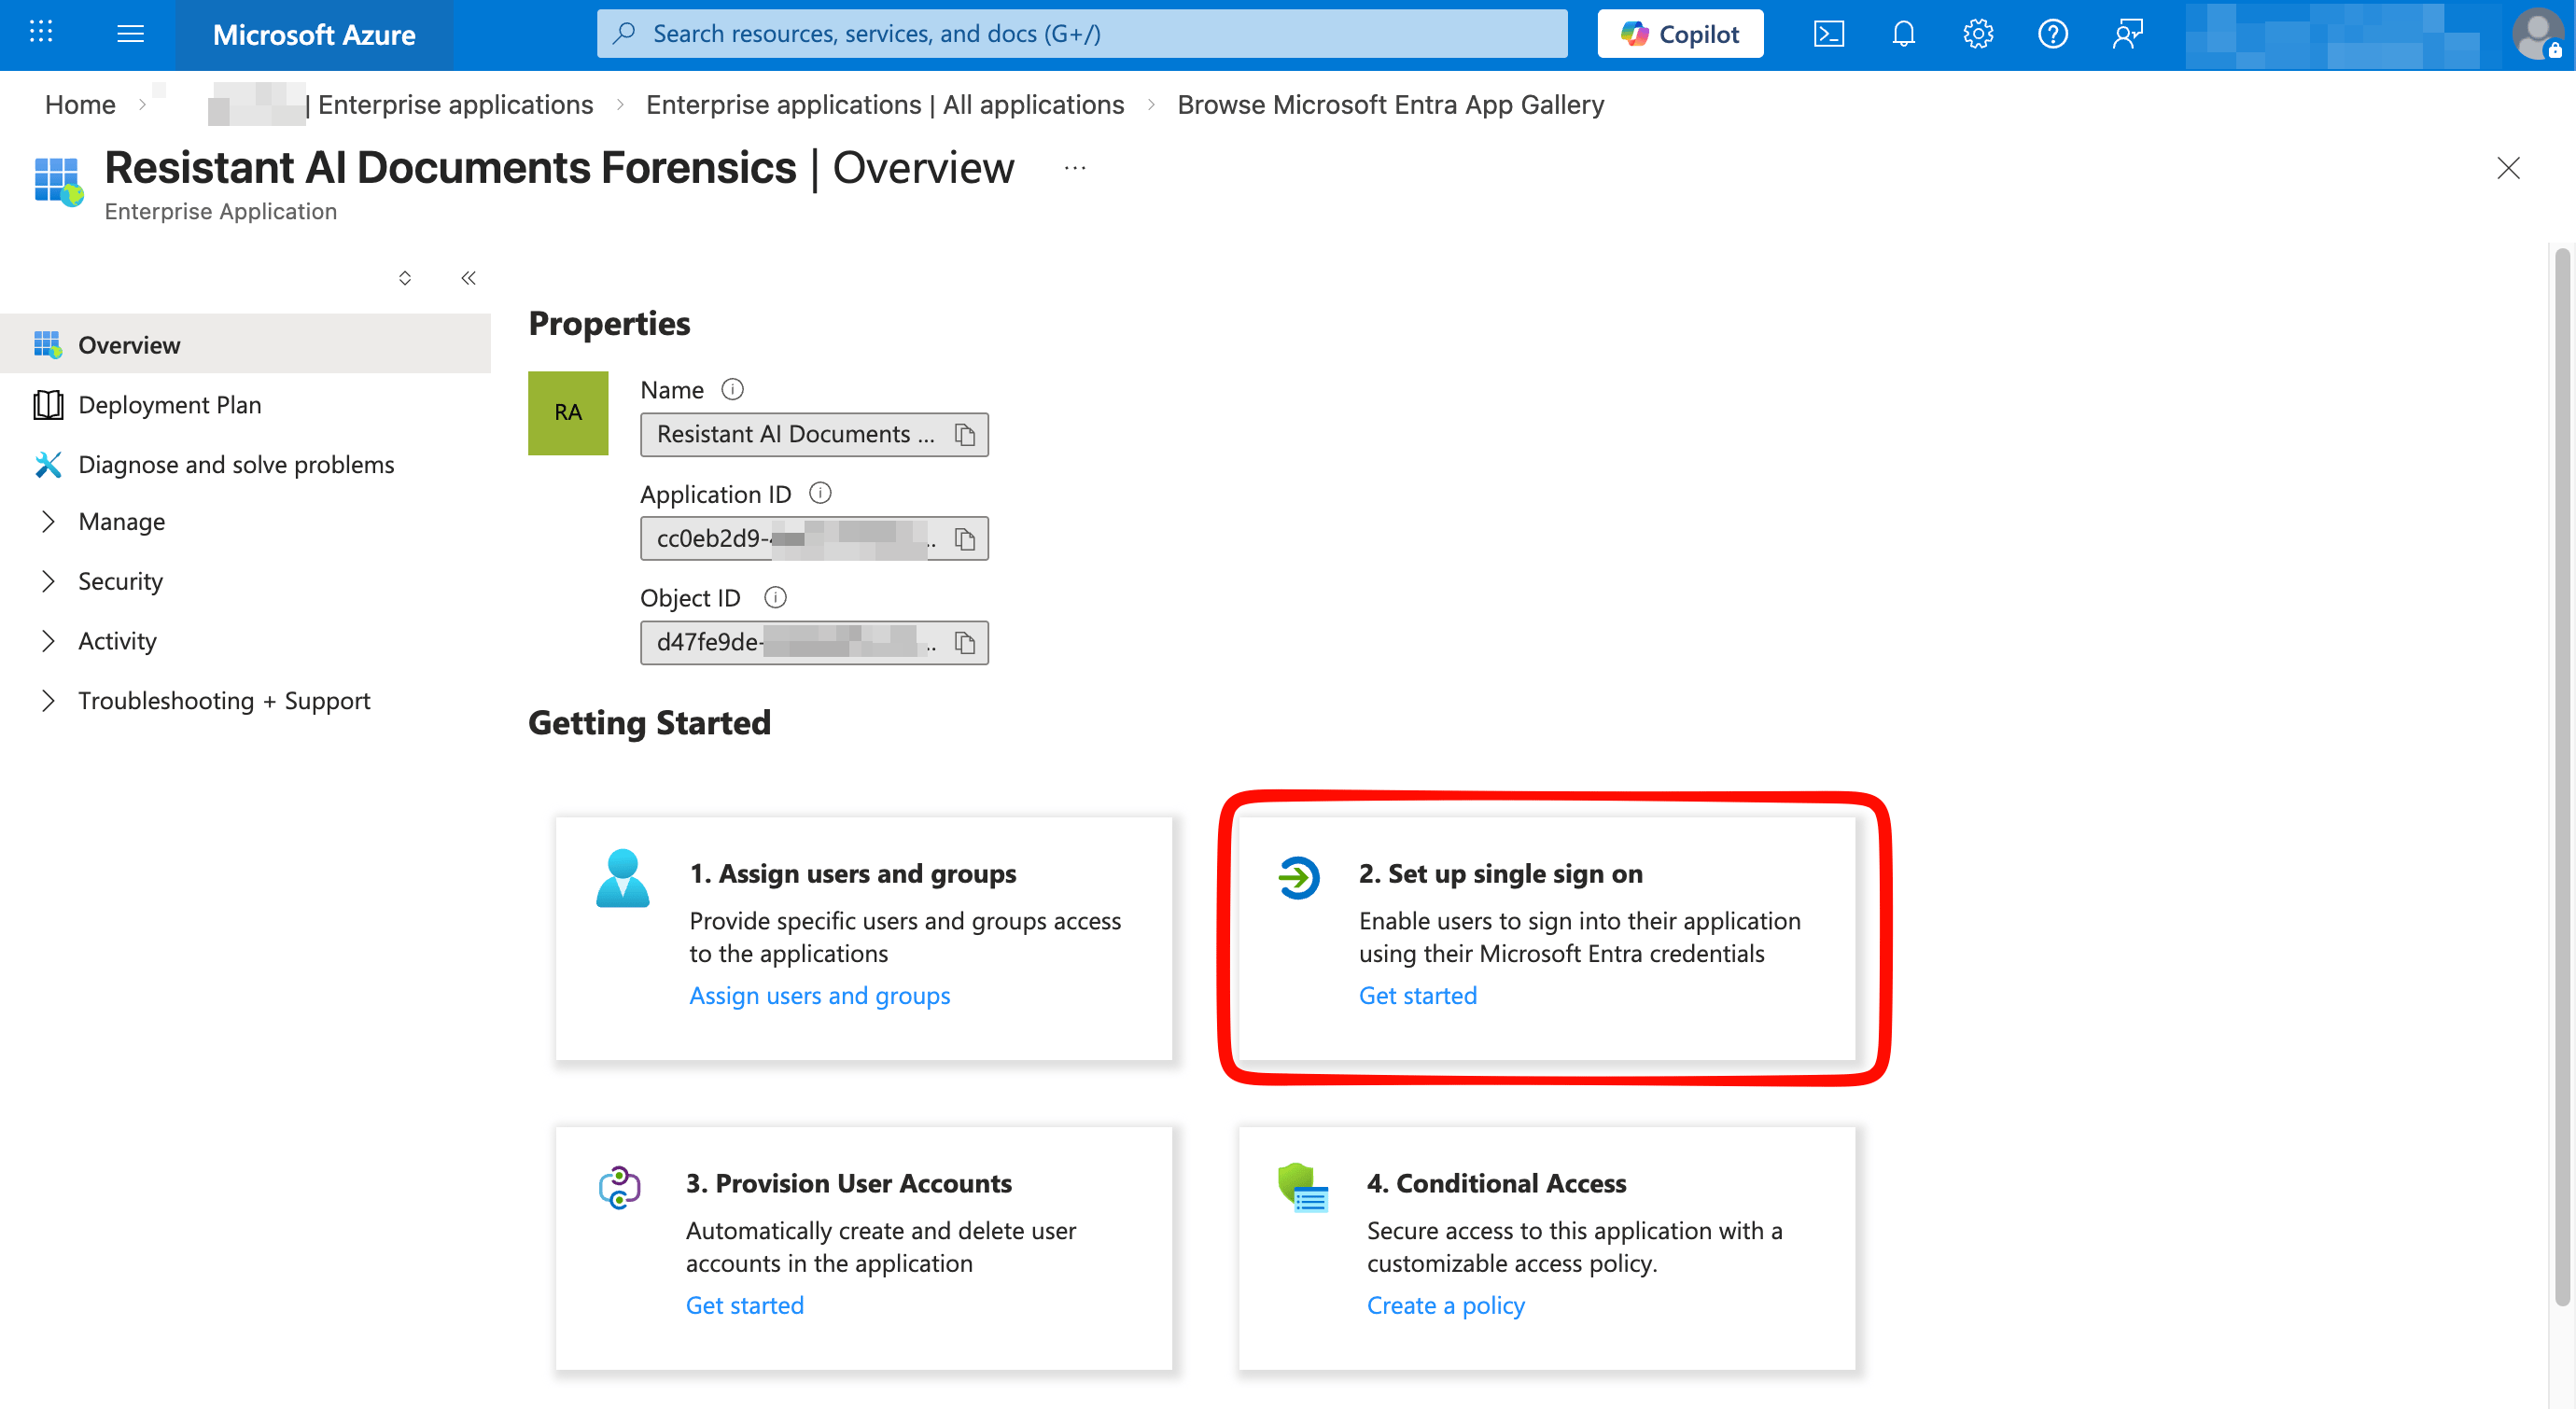Click Get started under Provision User Accounts
The image size is (2576, 1409).
[x=744, y=1306]
